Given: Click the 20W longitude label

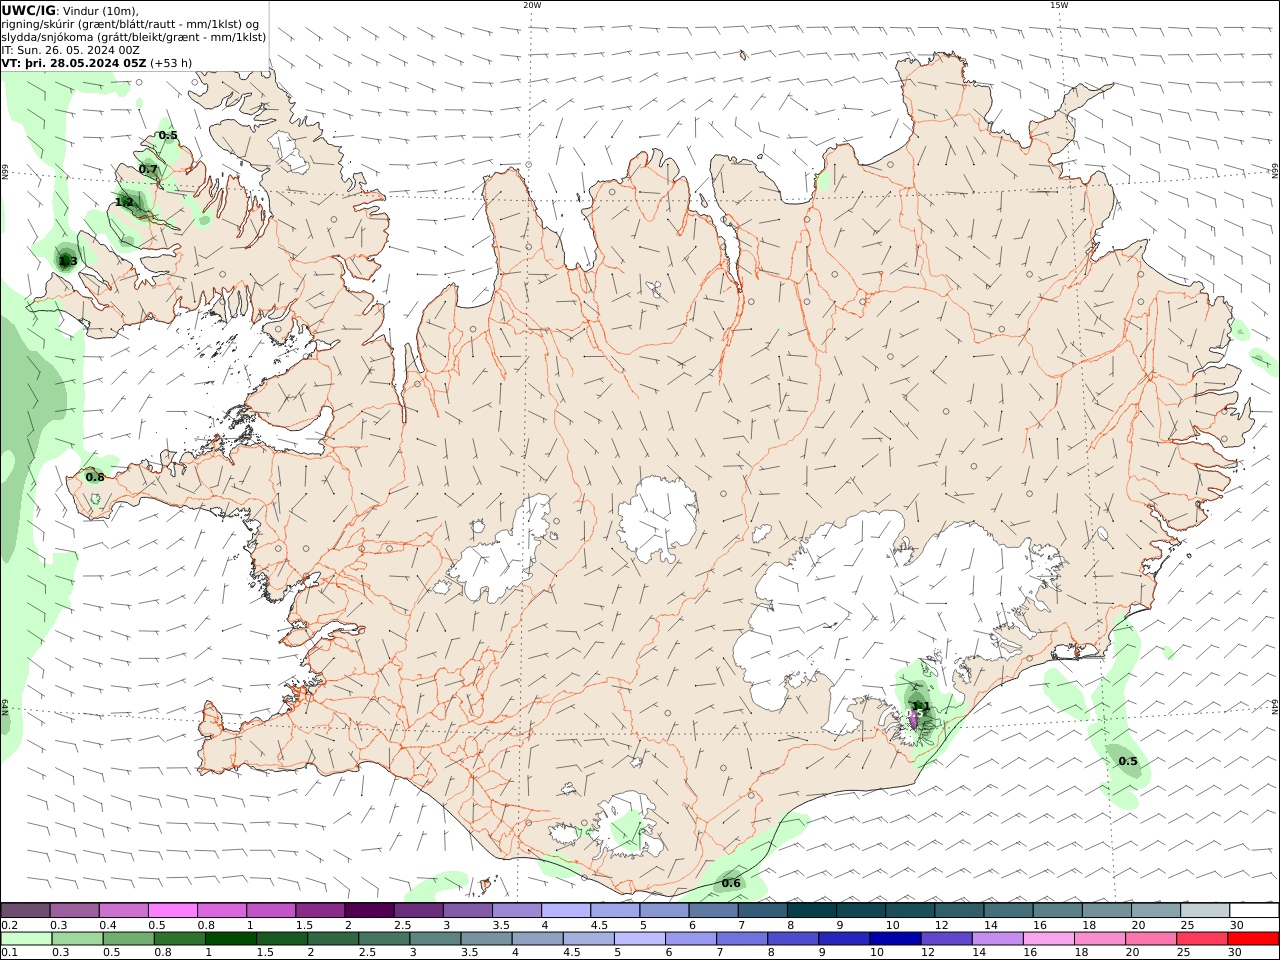Looking at the screenshot, I should [x=532, y=5].
